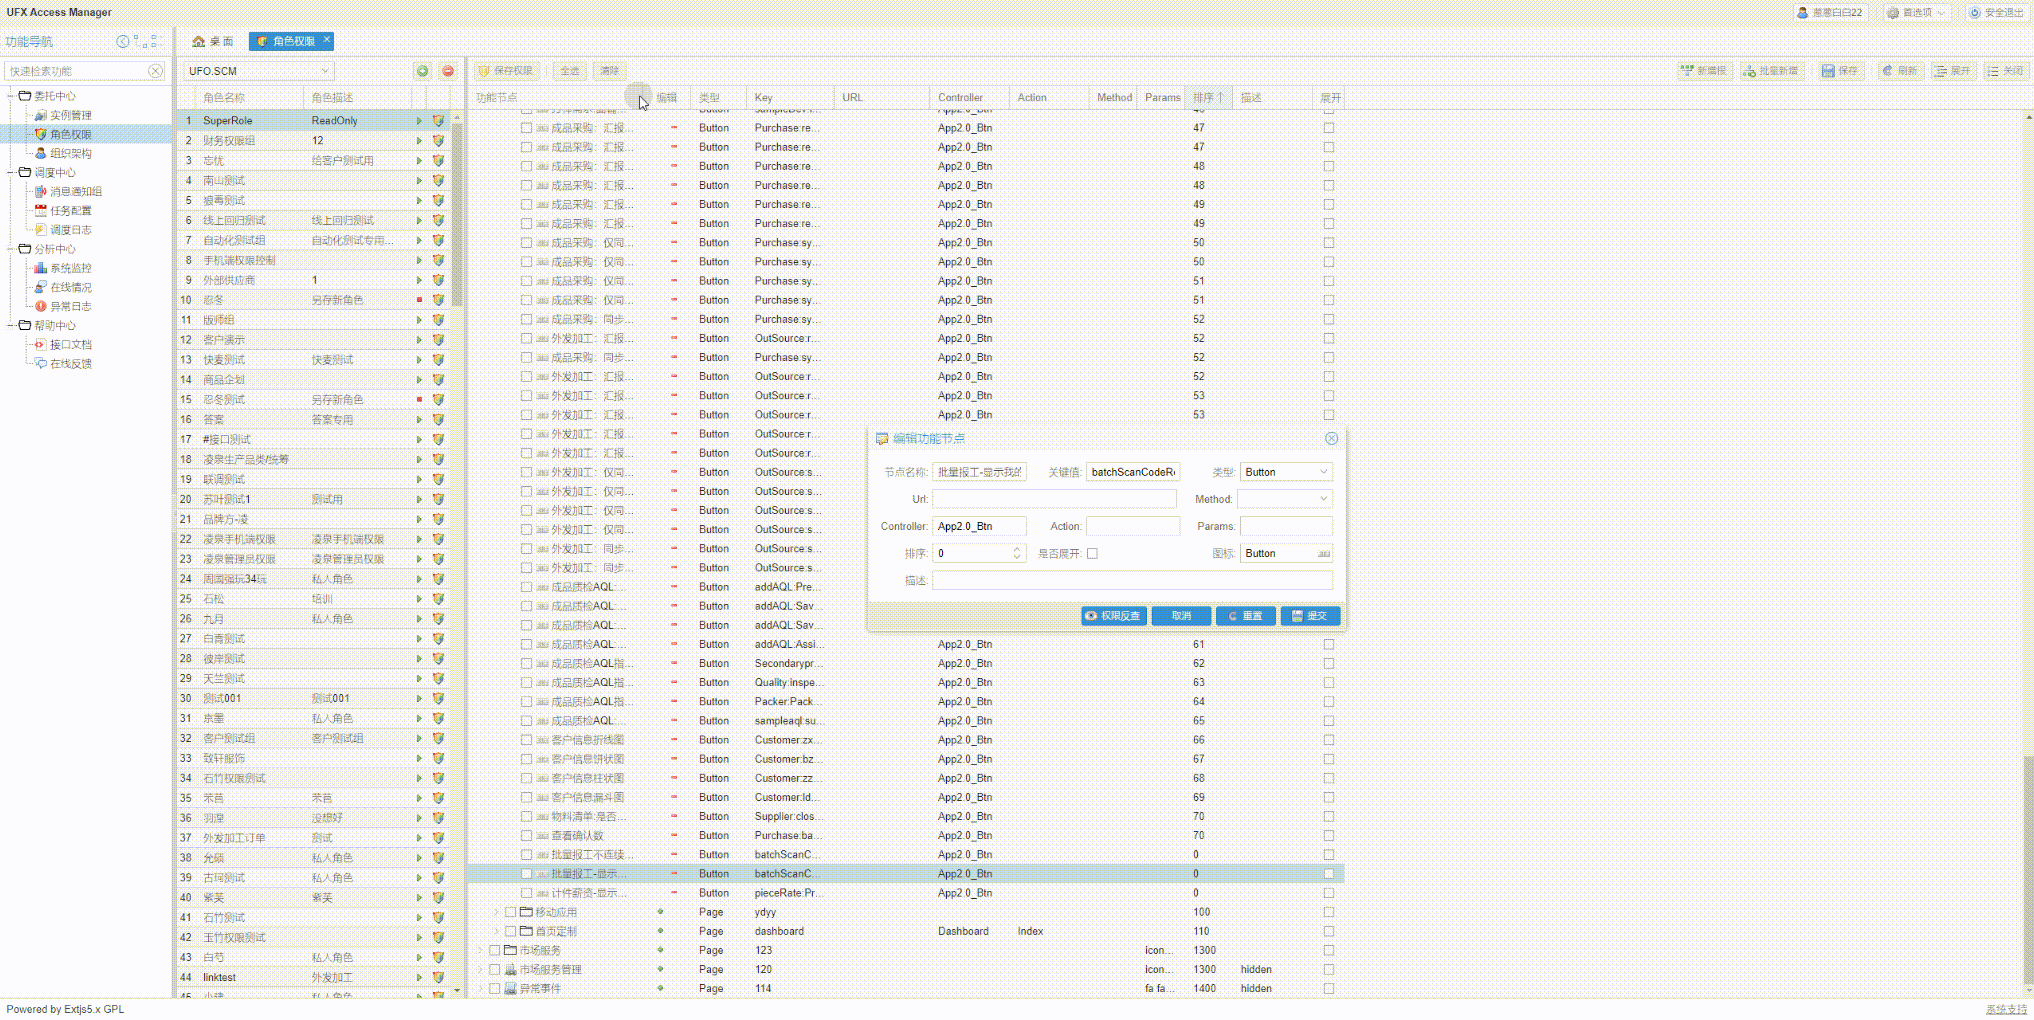Open the Method dropdown in dialog

1323,499
